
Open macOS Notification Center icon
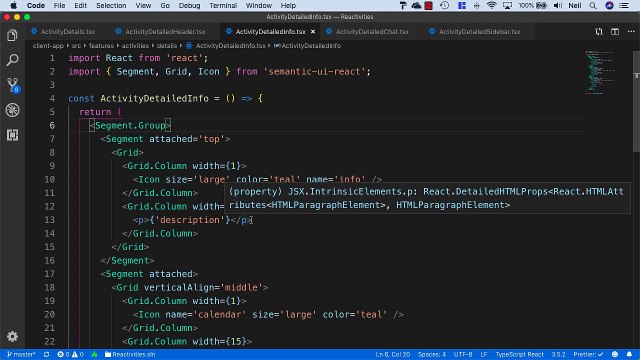(624, 5)
